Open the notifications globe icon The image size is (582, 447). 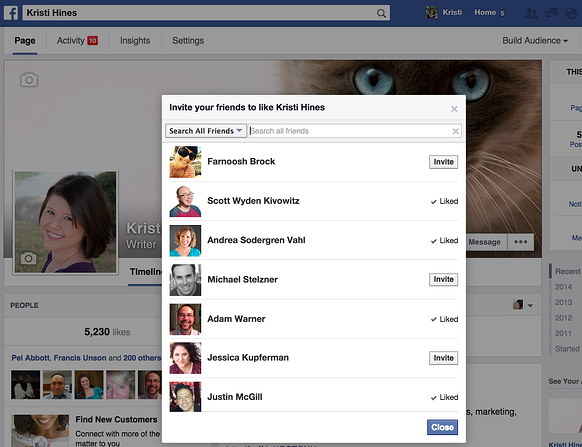(x=571, y=13)
